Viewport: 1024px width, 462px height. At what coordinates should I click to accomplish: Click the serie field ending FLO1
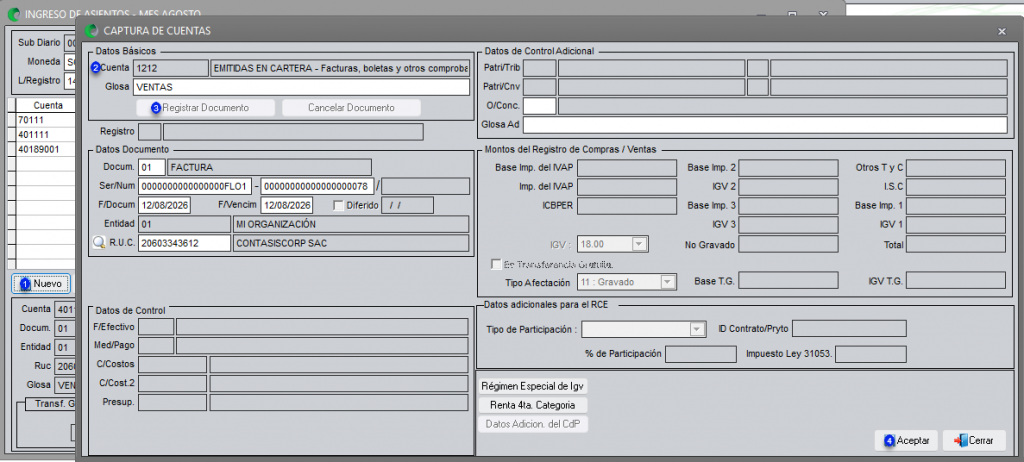pos(195,186)
